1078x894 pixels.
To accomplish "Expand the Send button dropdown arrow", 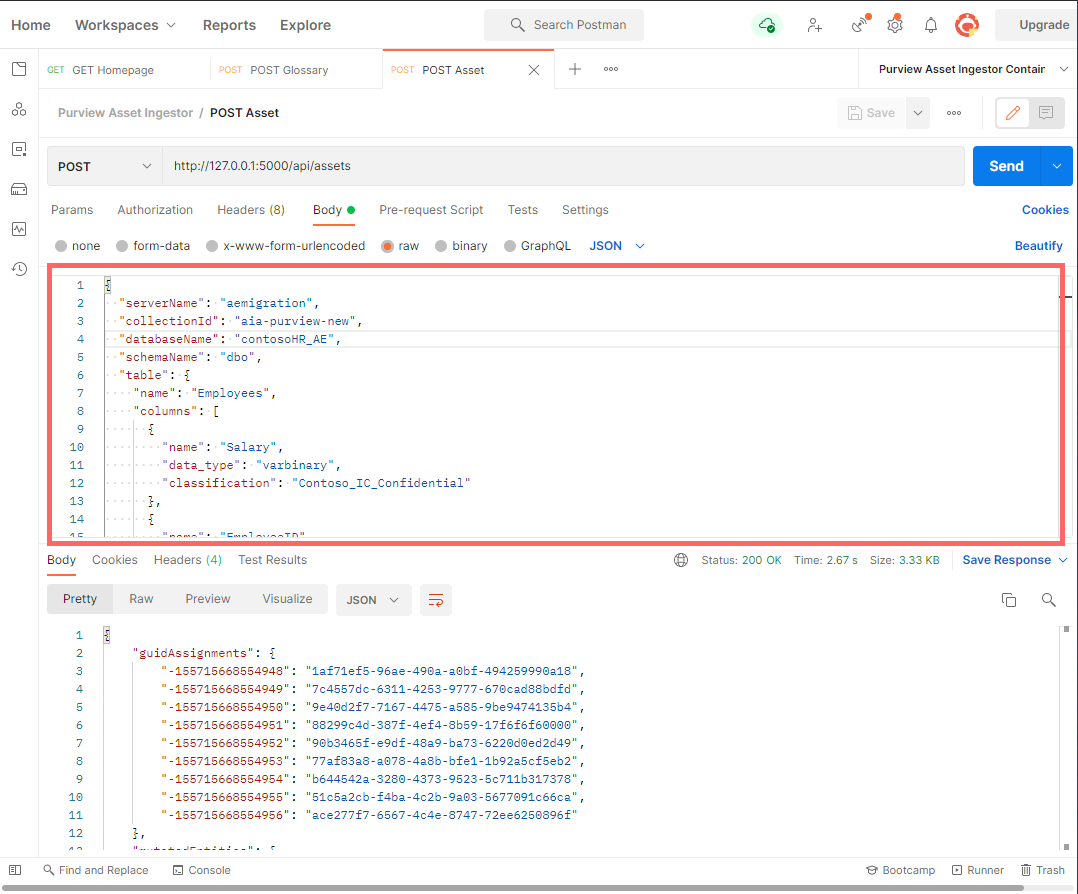I will 1057,166.
